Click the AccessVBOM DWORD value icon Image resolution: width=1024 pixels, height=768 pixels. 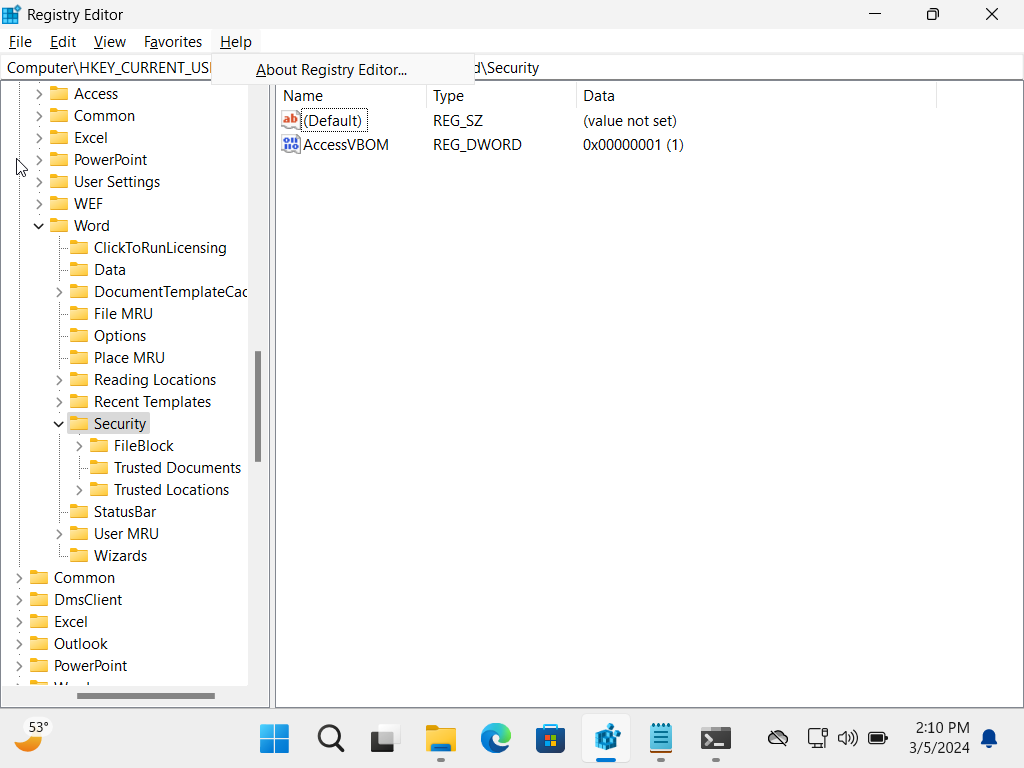[x=291, y=144]
